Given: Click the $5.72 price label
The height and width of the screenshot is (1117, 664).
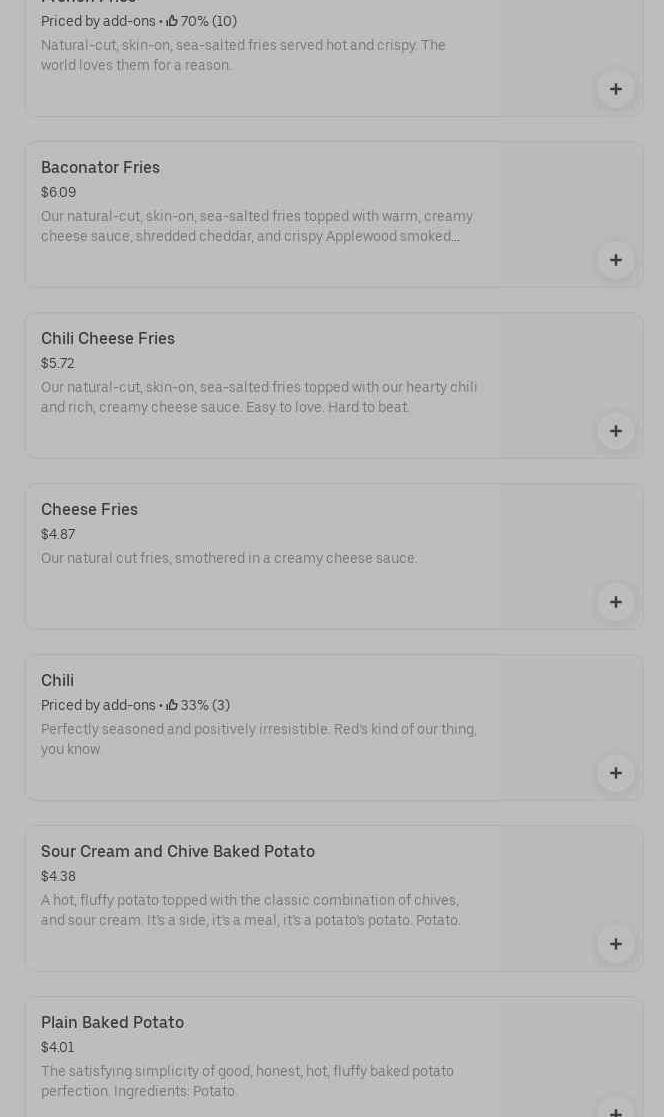Looking at the screenshot, I should (58, 363).
